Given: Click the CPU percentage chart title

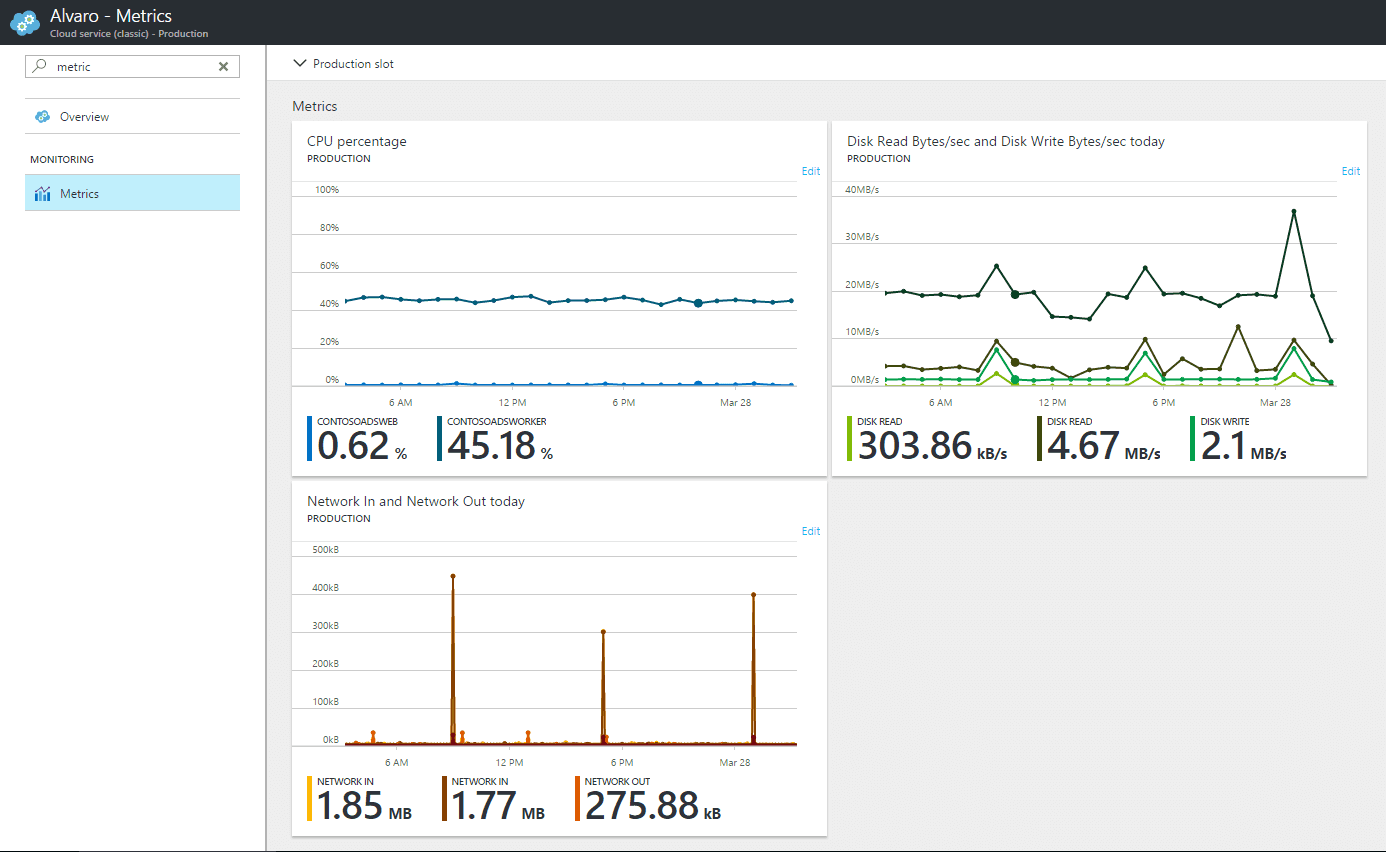Looking at the screenshot, I should (x=357, y=141).
